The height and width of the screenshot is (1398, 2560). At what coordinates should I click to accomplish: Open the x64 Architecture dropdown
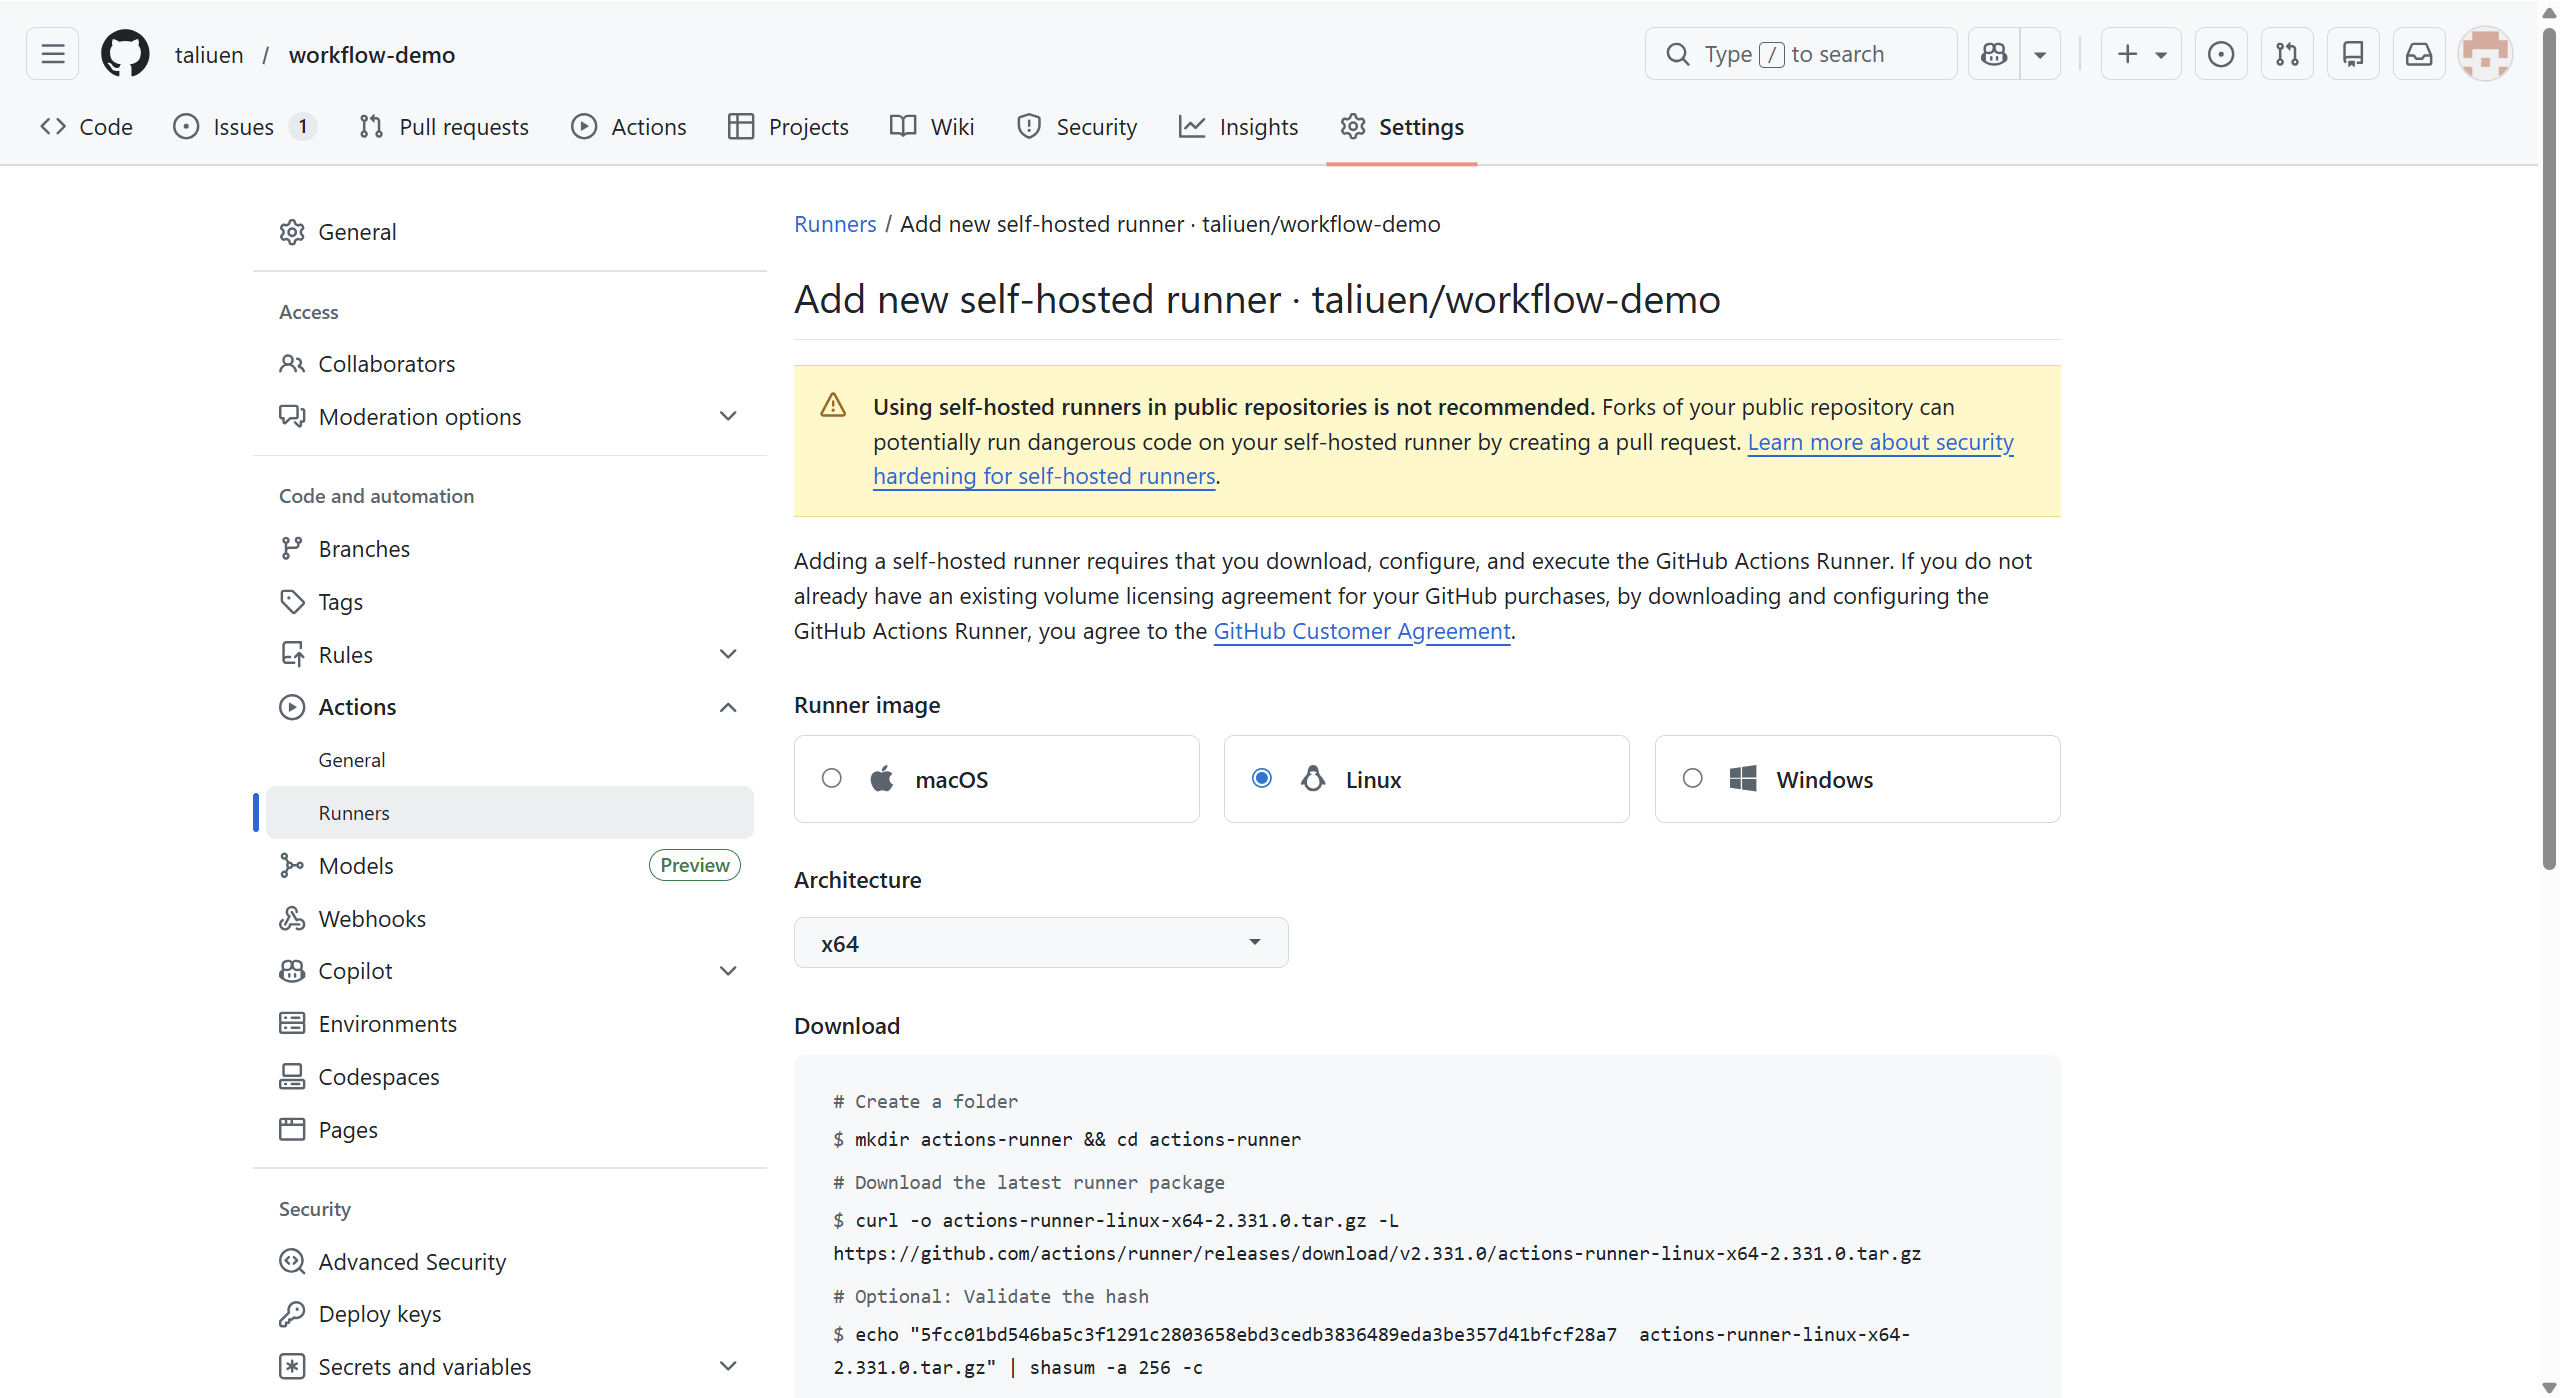coord(1040,943)
